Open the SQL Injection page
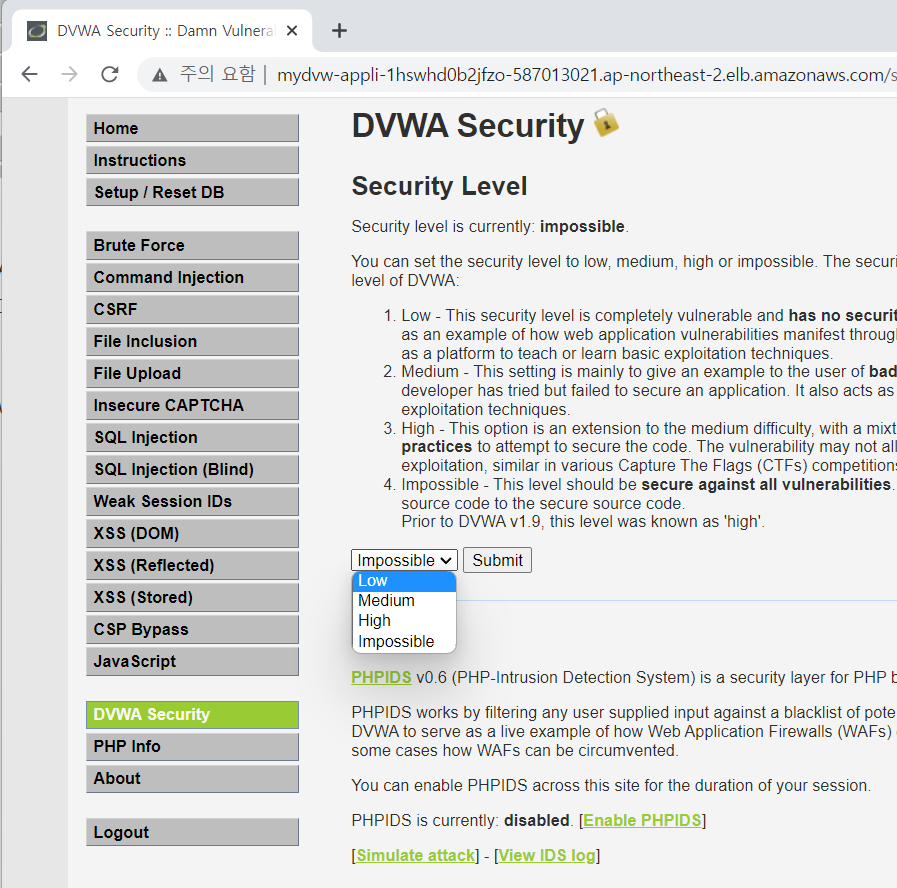Image resolution: width=897 pixels, height=888 pixels. [192, 438]
